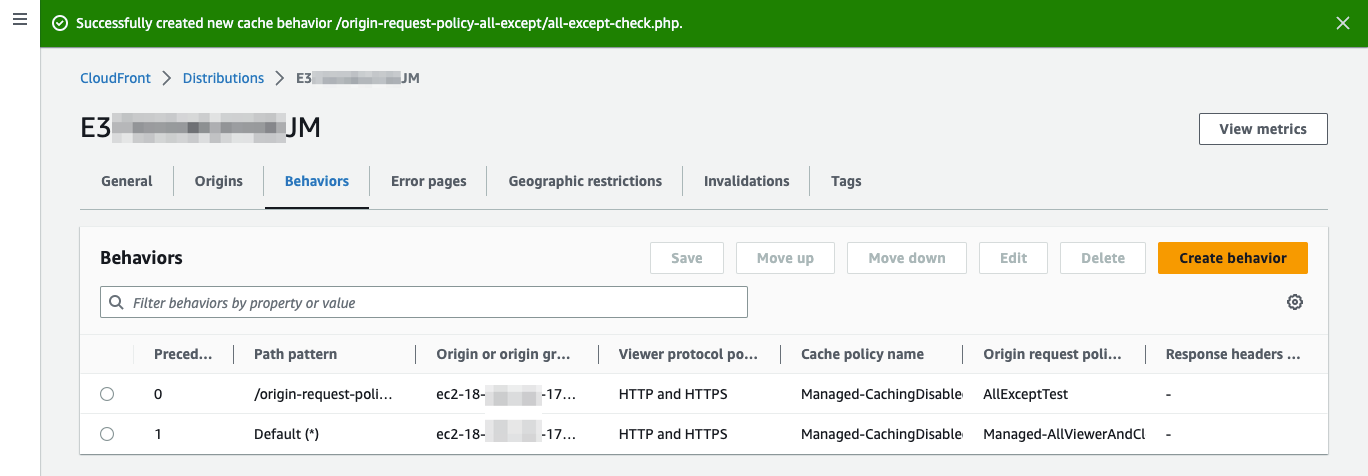This screenshot has height=476, width=1368.
Task: Navigate to the CloudFront breadcrumb link
Action: click(115, 78)
